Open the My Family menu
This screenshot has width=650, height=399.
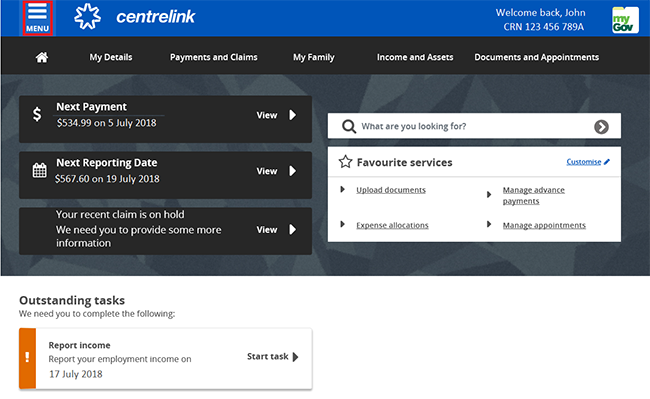click(314, 57)
